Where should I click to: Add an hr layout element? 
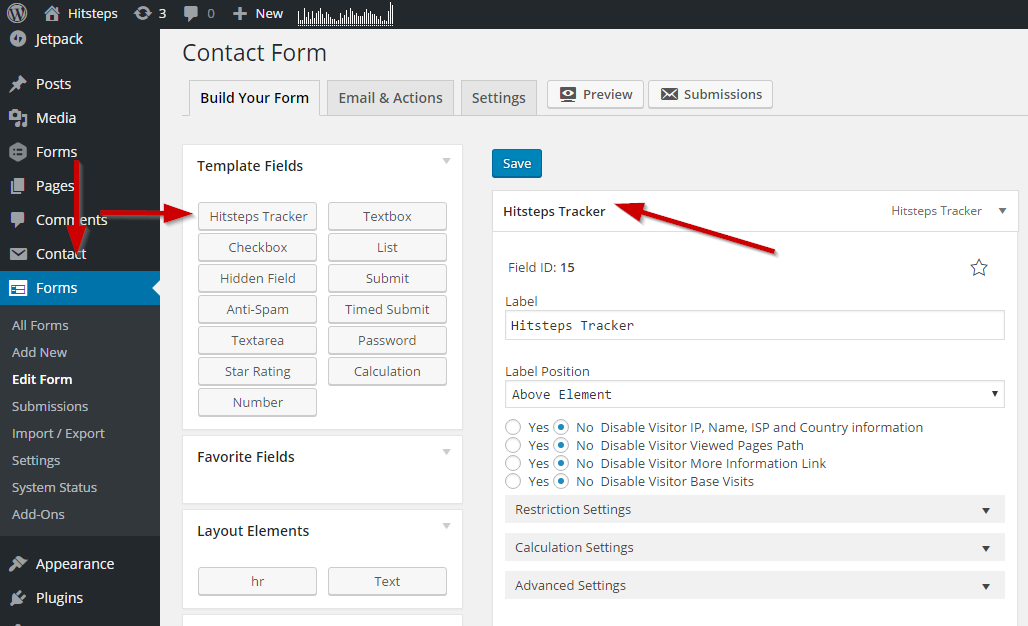(258, 581)
